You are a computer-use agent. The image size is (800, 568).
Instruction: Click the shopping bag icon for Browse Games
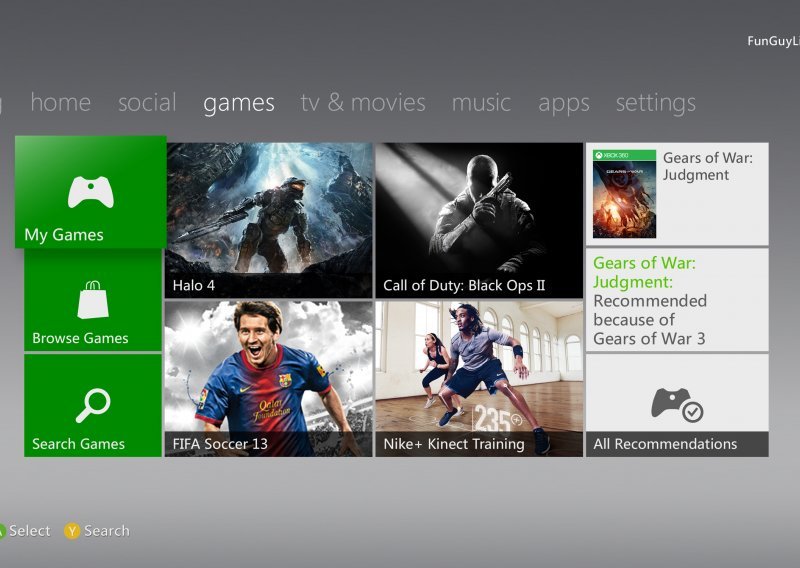coord(93,300)
